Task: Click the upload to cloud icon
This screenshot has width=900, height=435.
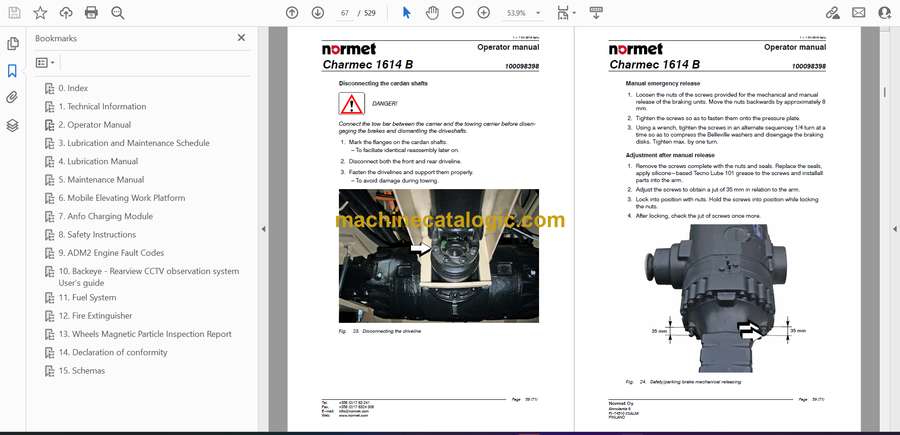Action: click(x=66, y=13)
